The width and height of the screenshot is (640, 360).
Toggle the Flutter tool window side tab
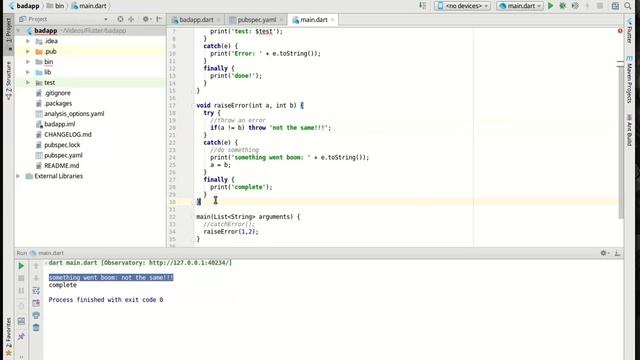point(629,31)
